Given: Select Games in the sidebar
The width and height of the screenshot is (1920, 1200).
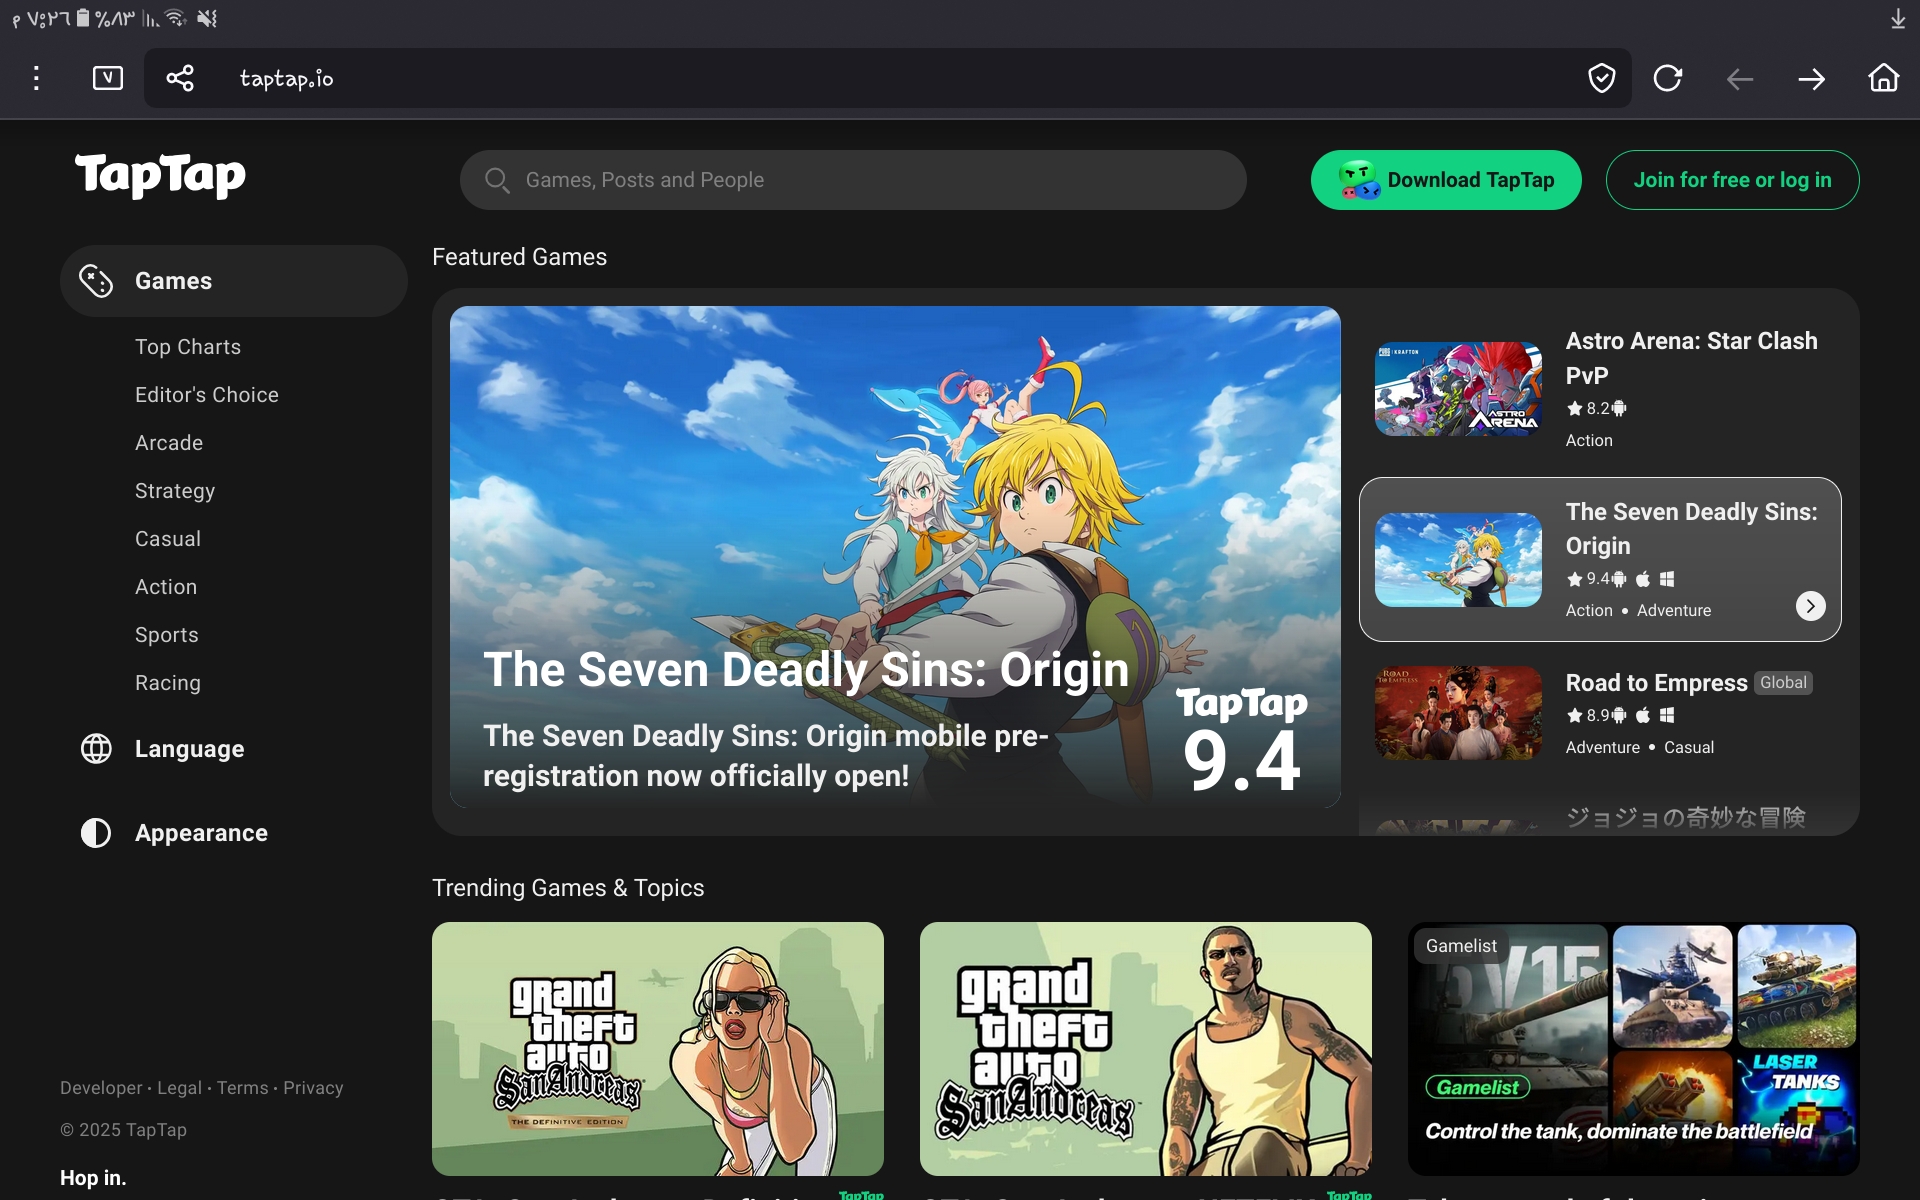Looking at the screenshot, I should point(234,281).
